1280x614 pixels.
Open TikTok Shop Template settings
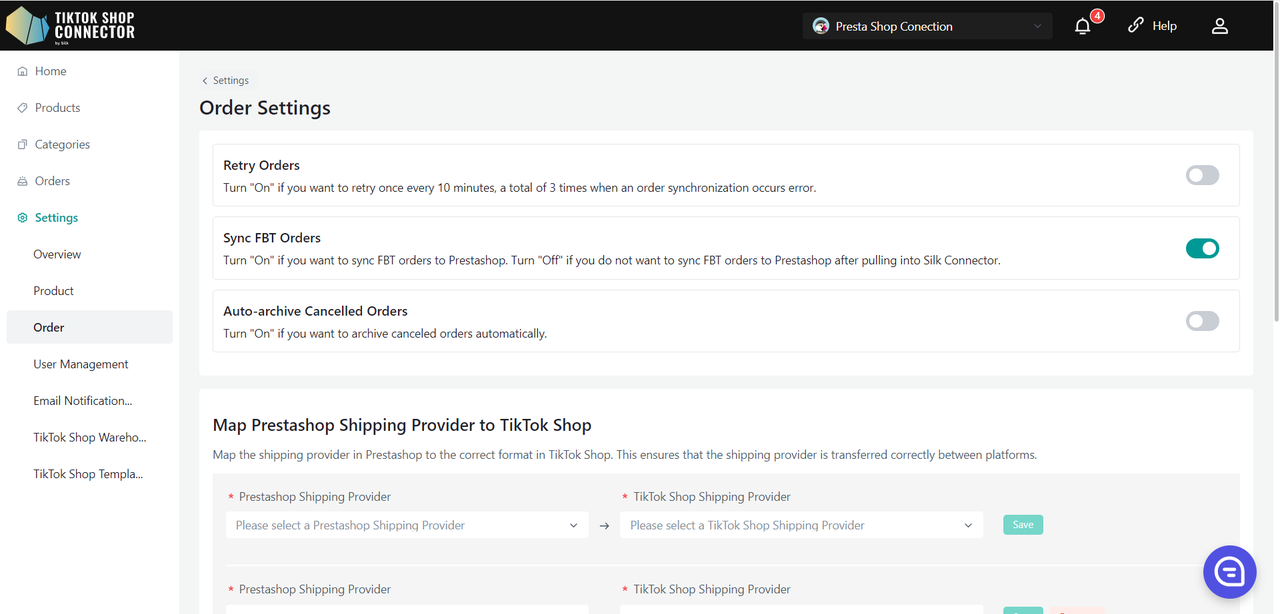(x=89, y=474)
